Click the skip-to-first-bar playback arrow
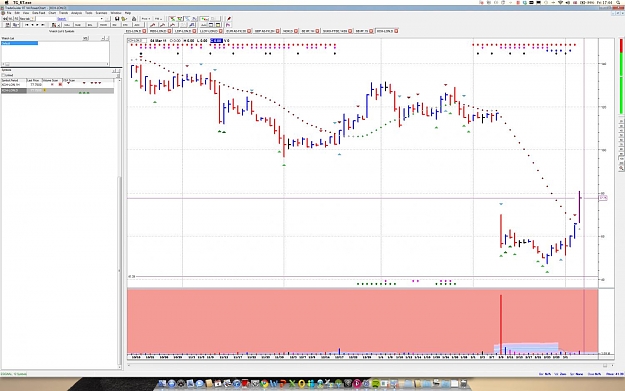 click(27, 25)
